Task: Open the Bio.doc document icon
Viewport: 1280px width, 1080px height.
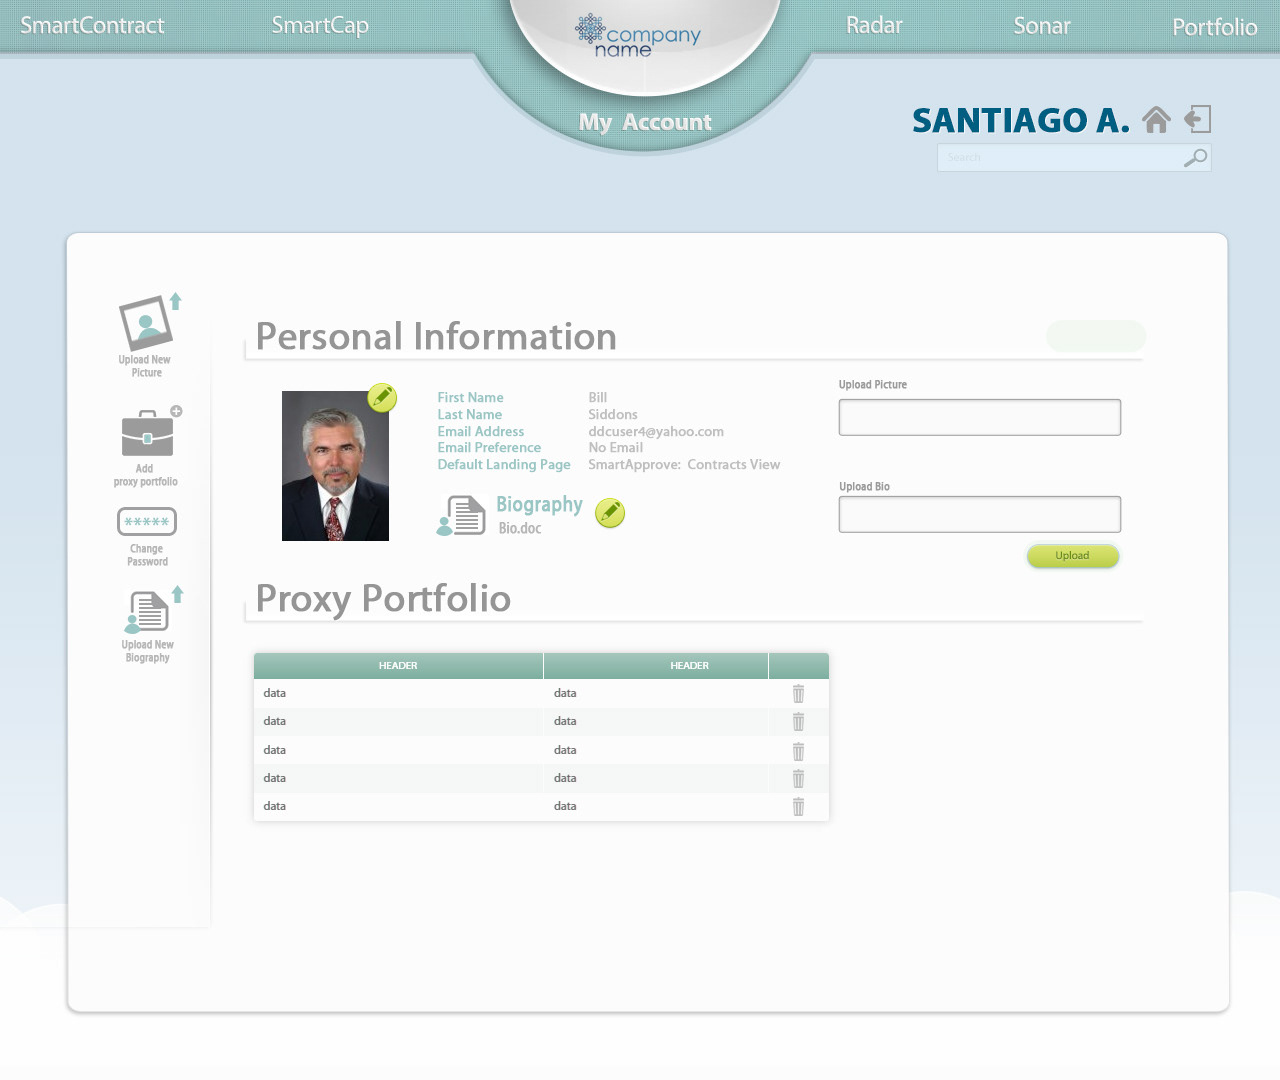Action: pyautogui.click(x=461, y=516)
